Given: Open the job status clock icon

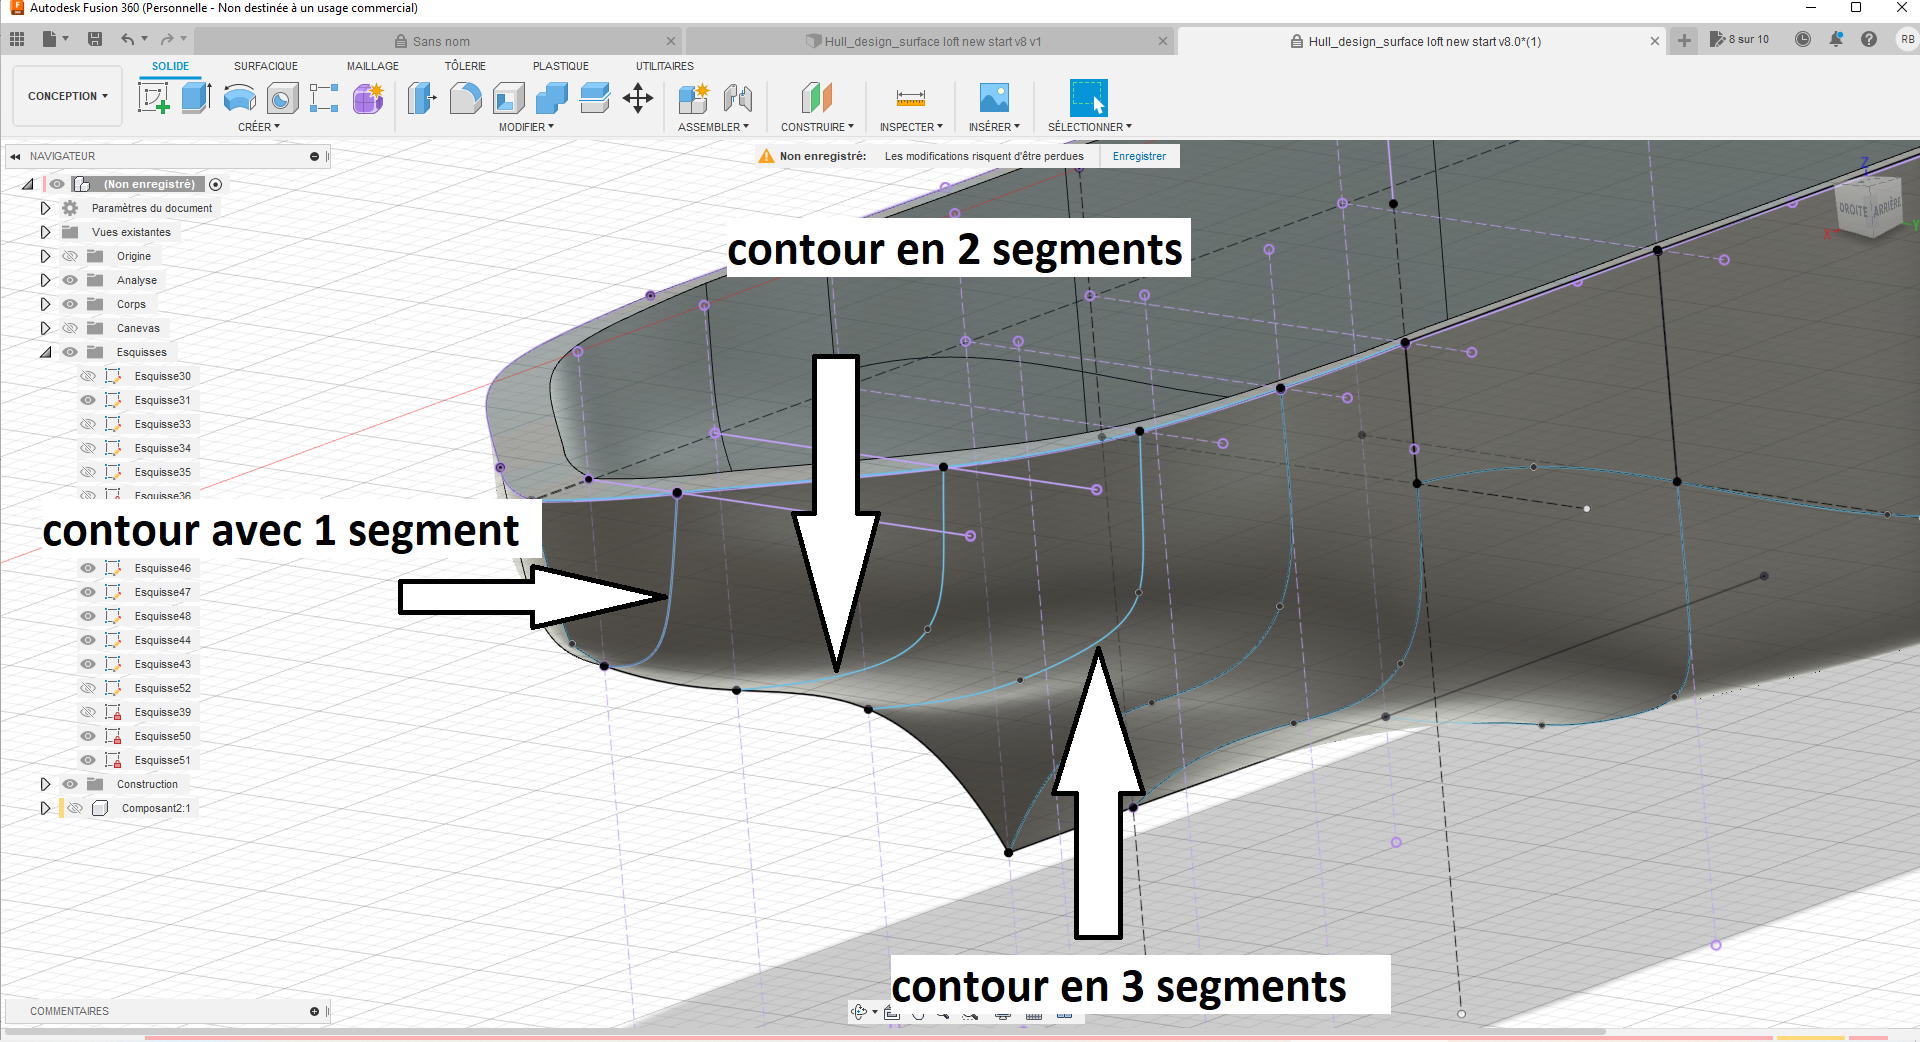Looking at the screenshot, I should 1803,39.
